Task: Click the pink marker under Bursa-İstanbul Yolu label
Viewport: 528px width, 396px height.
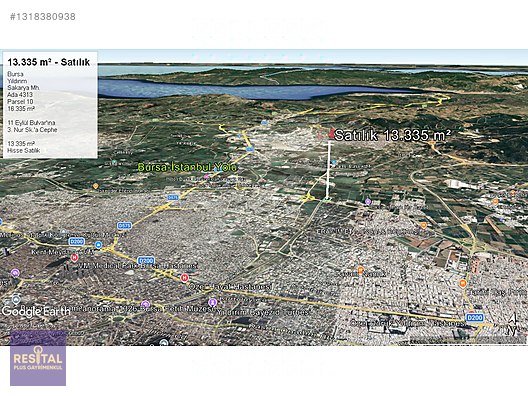Action: pyautogui.click(x=206, y=176)
